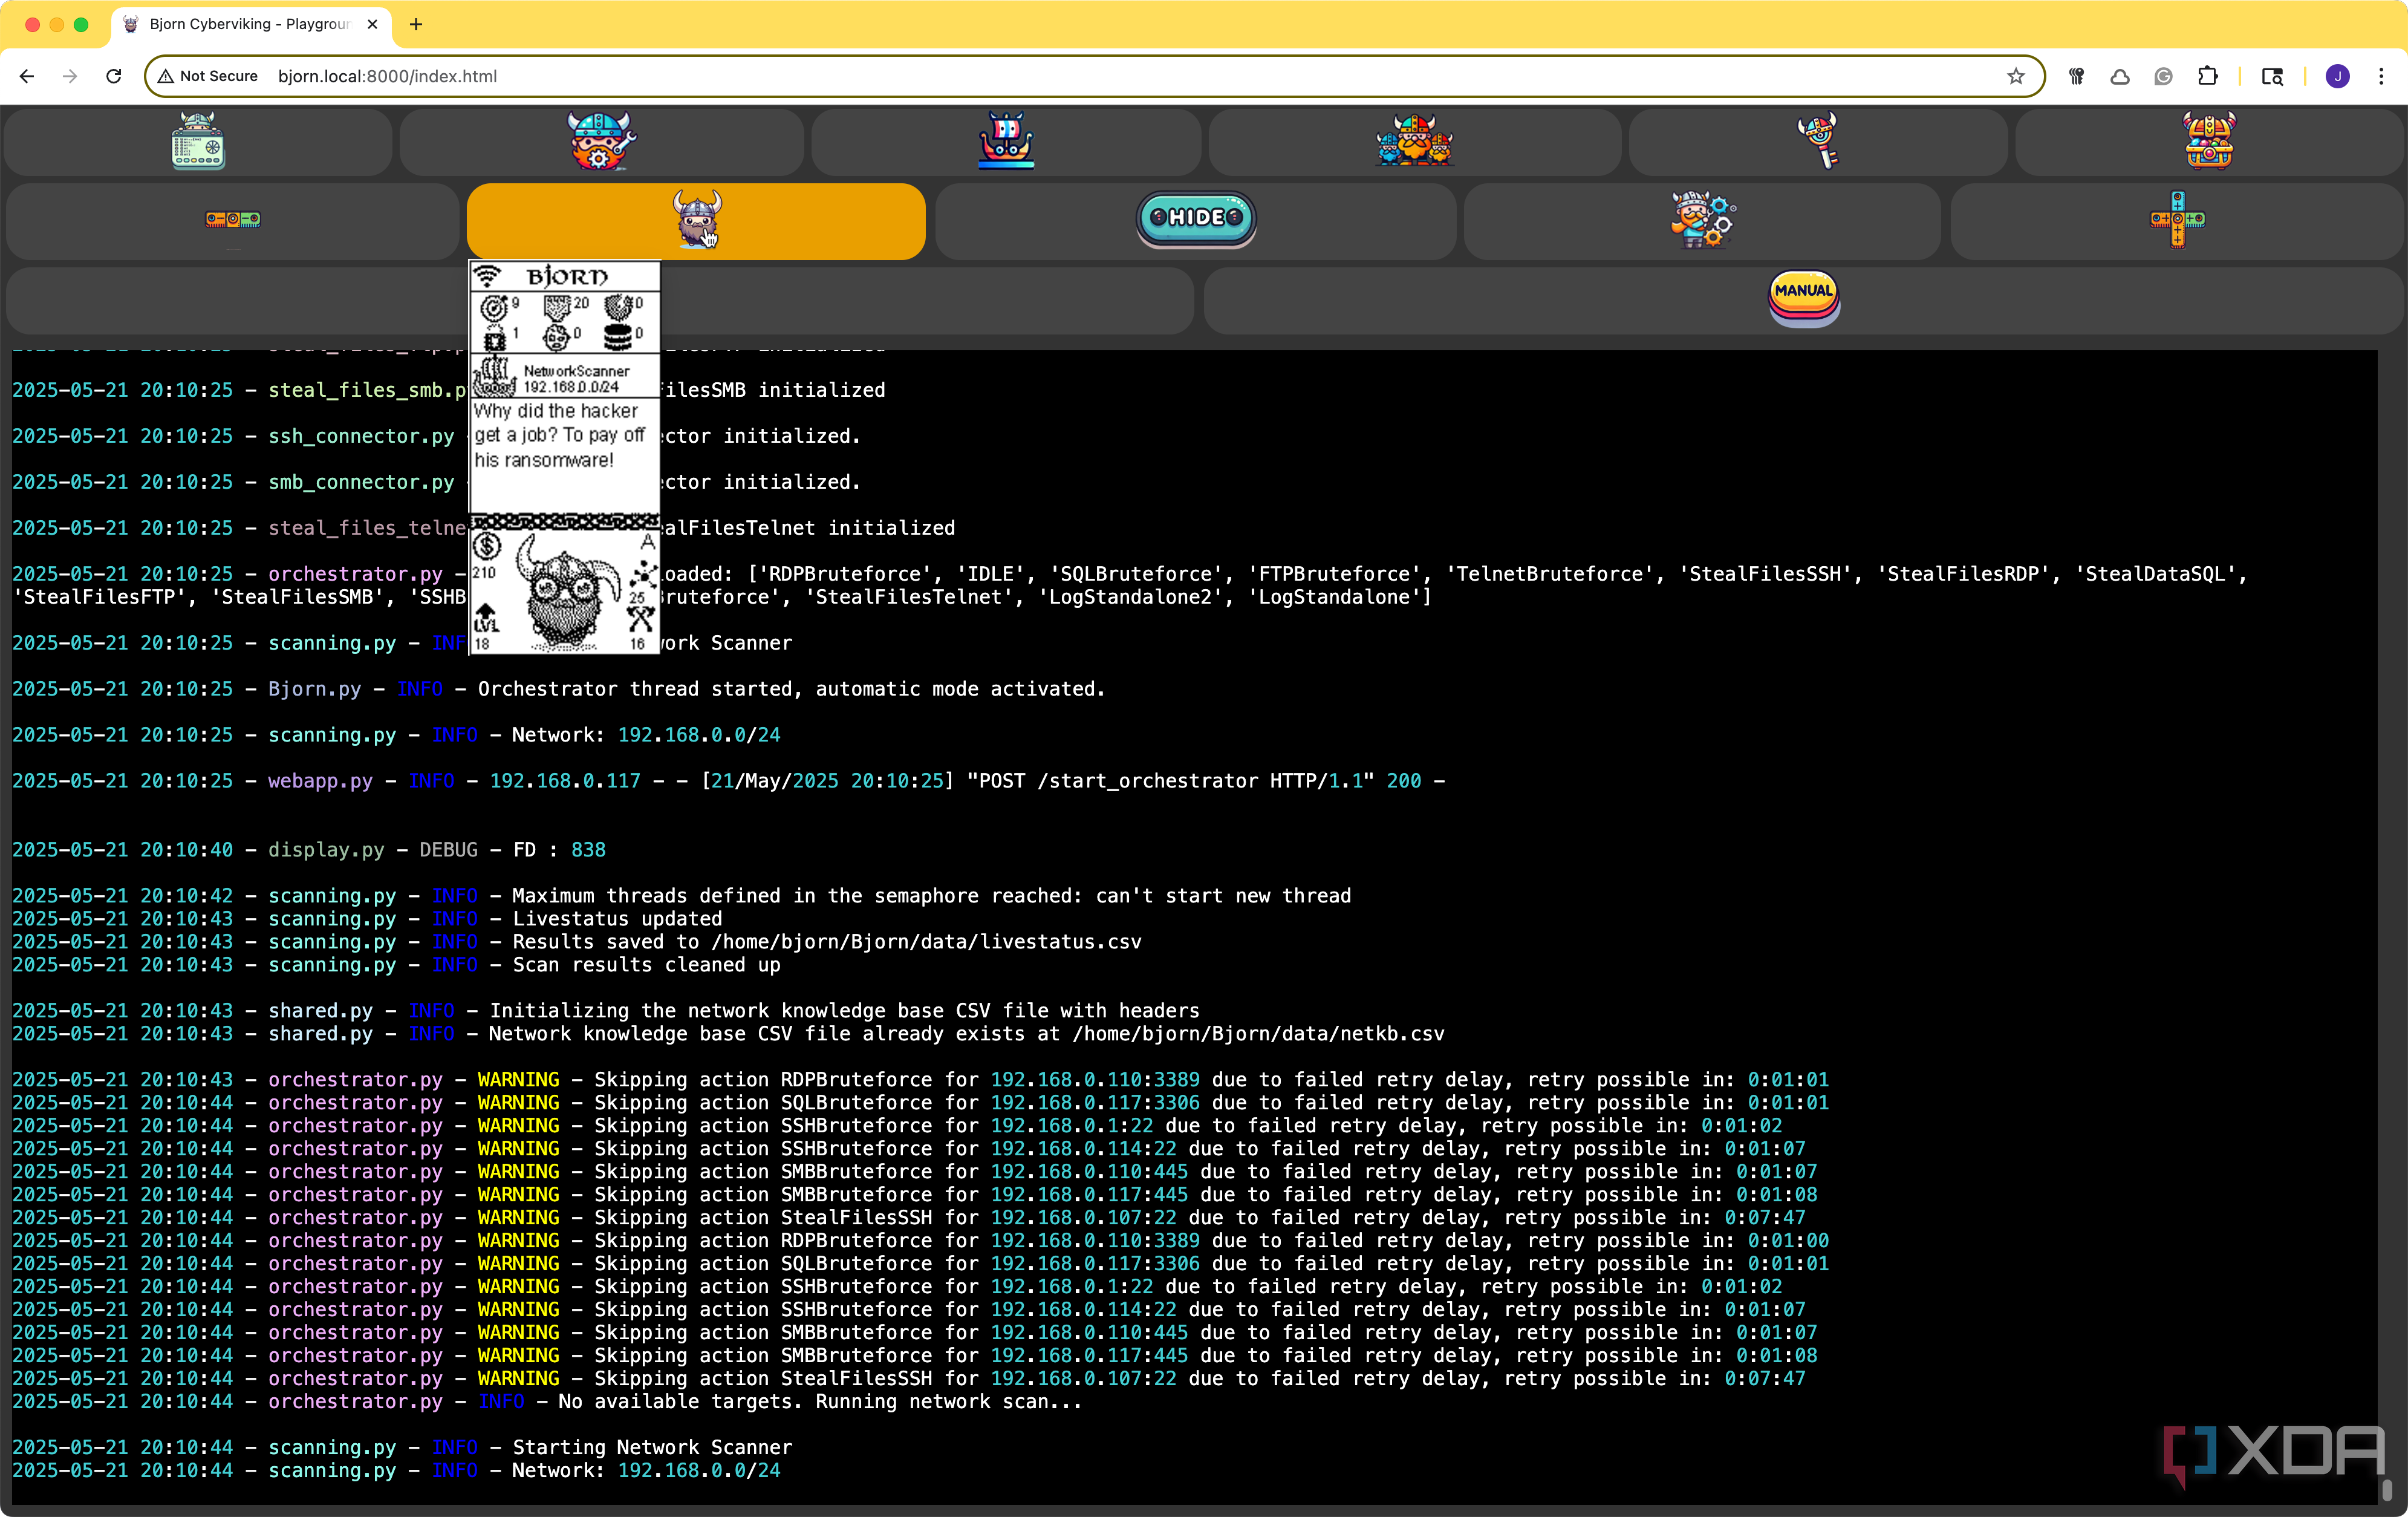Click the Not Secure site info label
The image size is (2408, 1517).
pos(208,76)
